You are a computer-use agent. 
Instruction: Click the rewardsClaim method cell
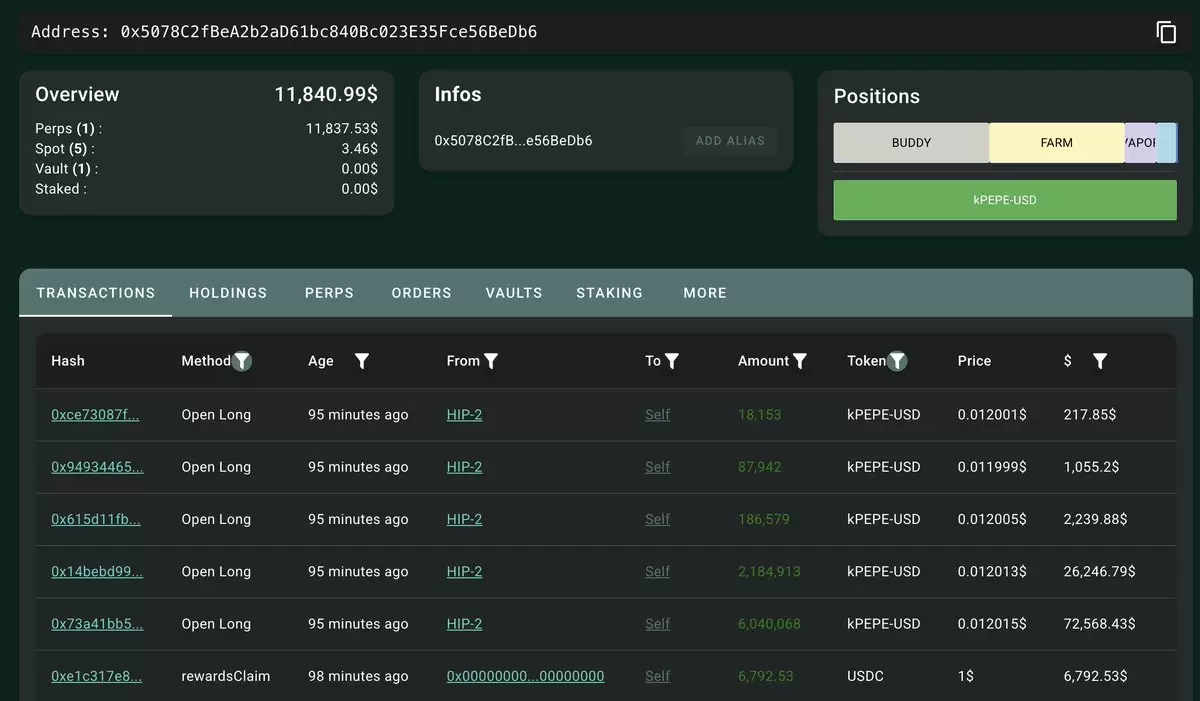point(226,676)
